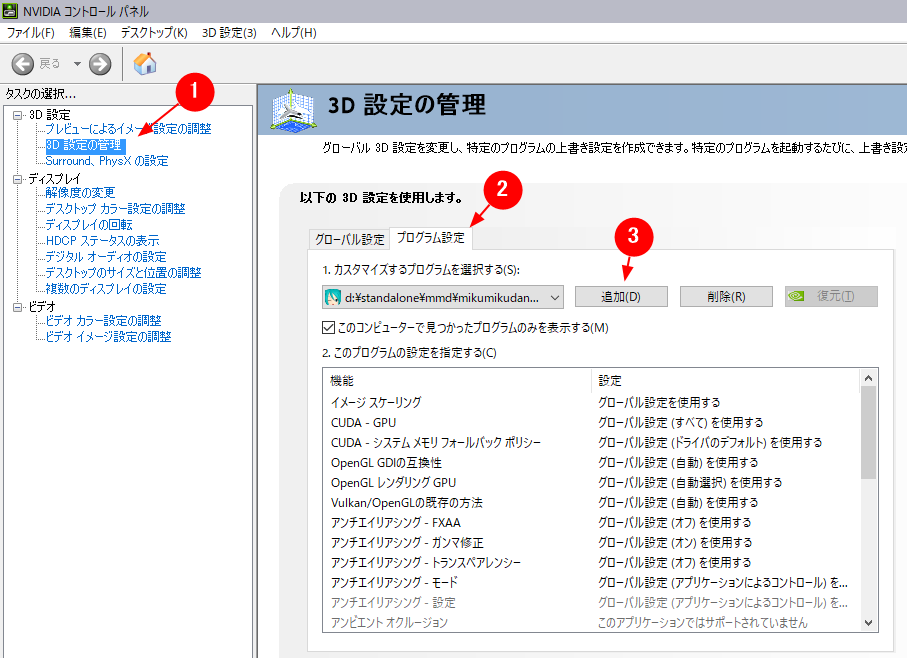Open the デスクトップ(K) menu
The height and width of the screenshot is (658, 907).
pyautogui.click(x=154, y=33)
